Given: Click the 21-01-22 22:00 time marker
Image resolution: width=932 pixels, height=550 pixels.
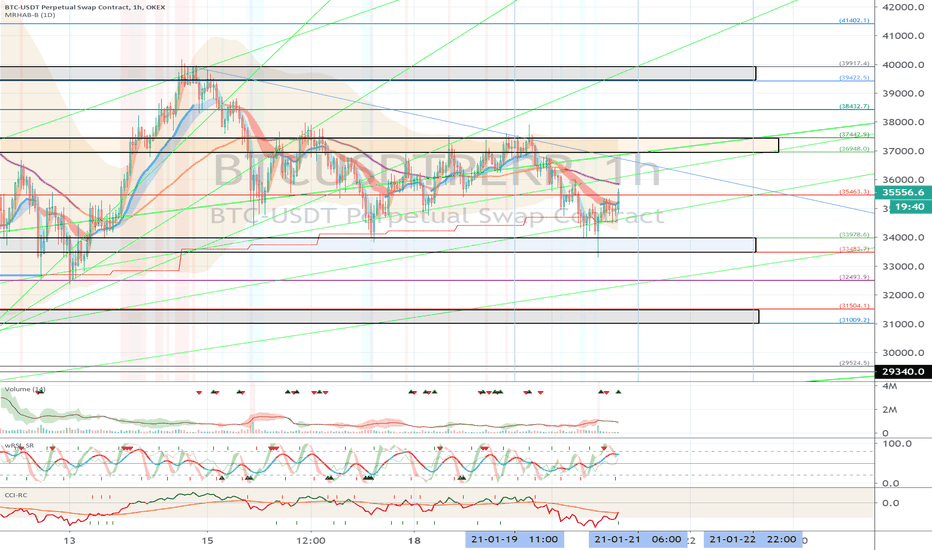Looking at the screenshot, I should (753, 539).
